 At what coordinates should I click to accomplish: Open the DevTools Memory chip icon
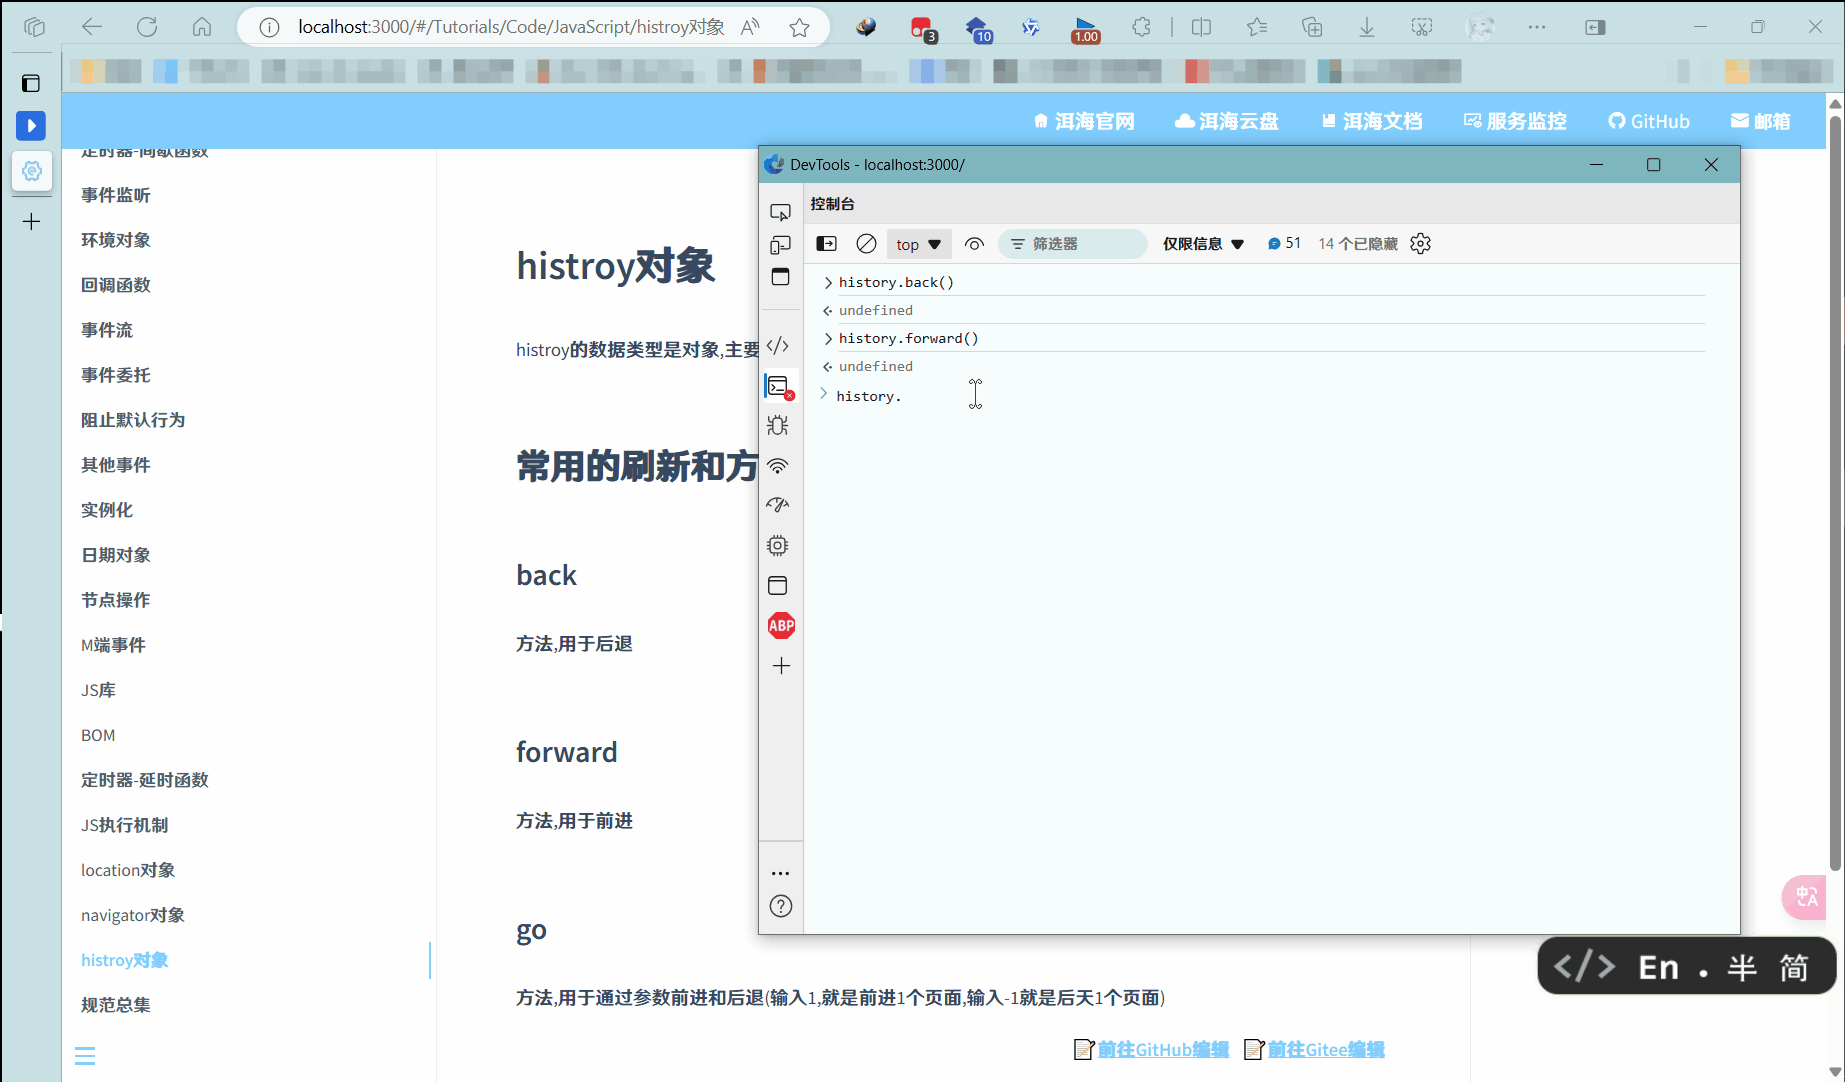coord(778,545)
